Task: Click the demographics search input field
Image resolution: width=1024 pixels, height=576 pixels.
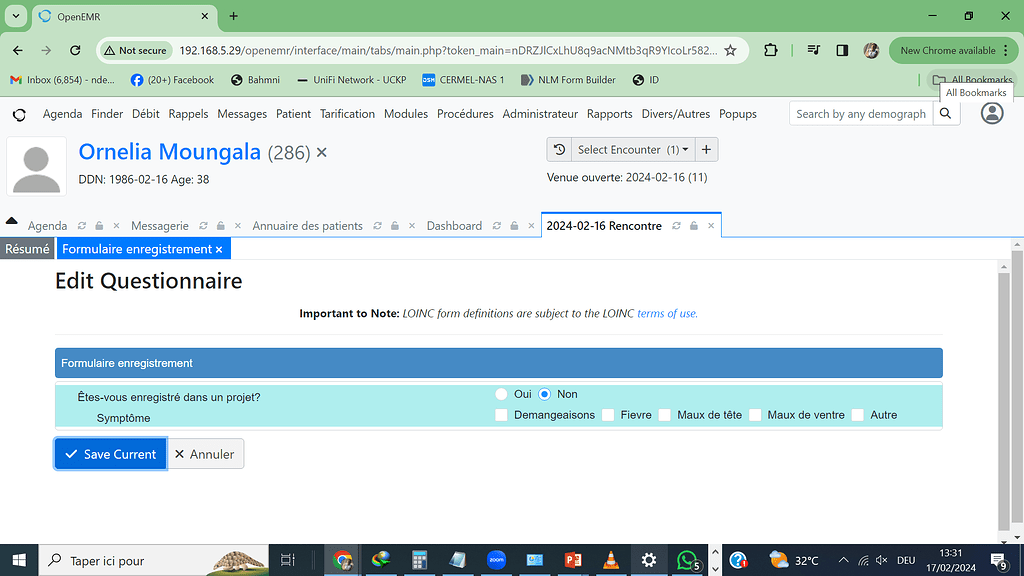Action: point(860,114)
